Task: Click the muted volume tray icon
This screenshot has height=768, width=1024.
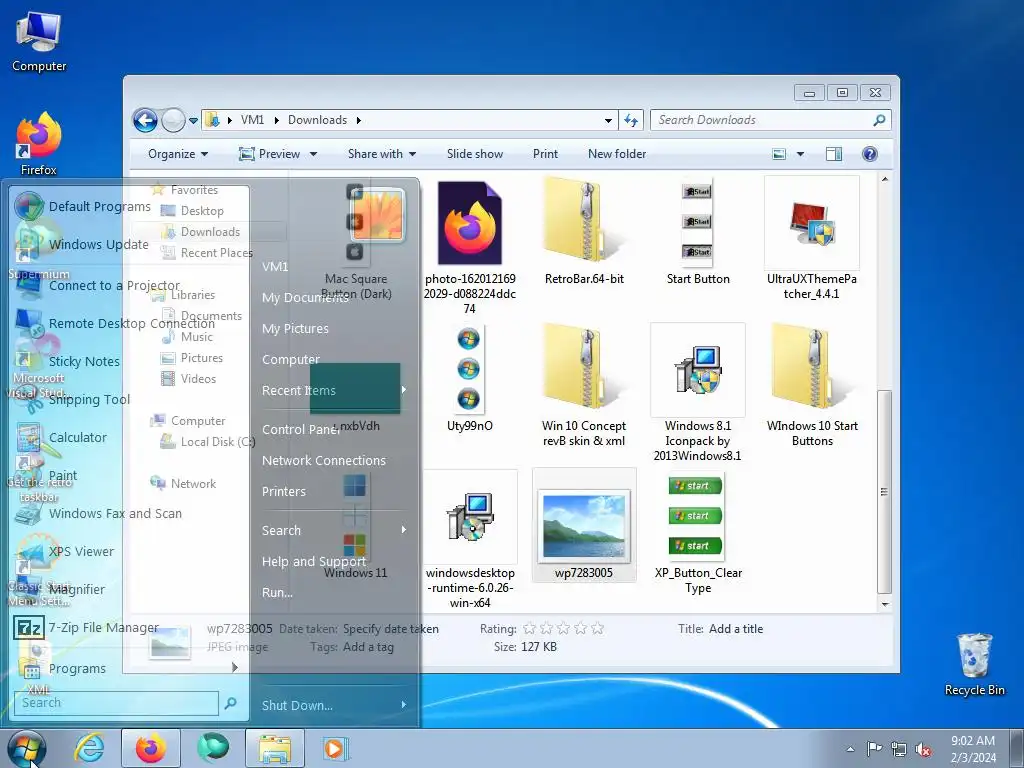Action: pos(923,749)
